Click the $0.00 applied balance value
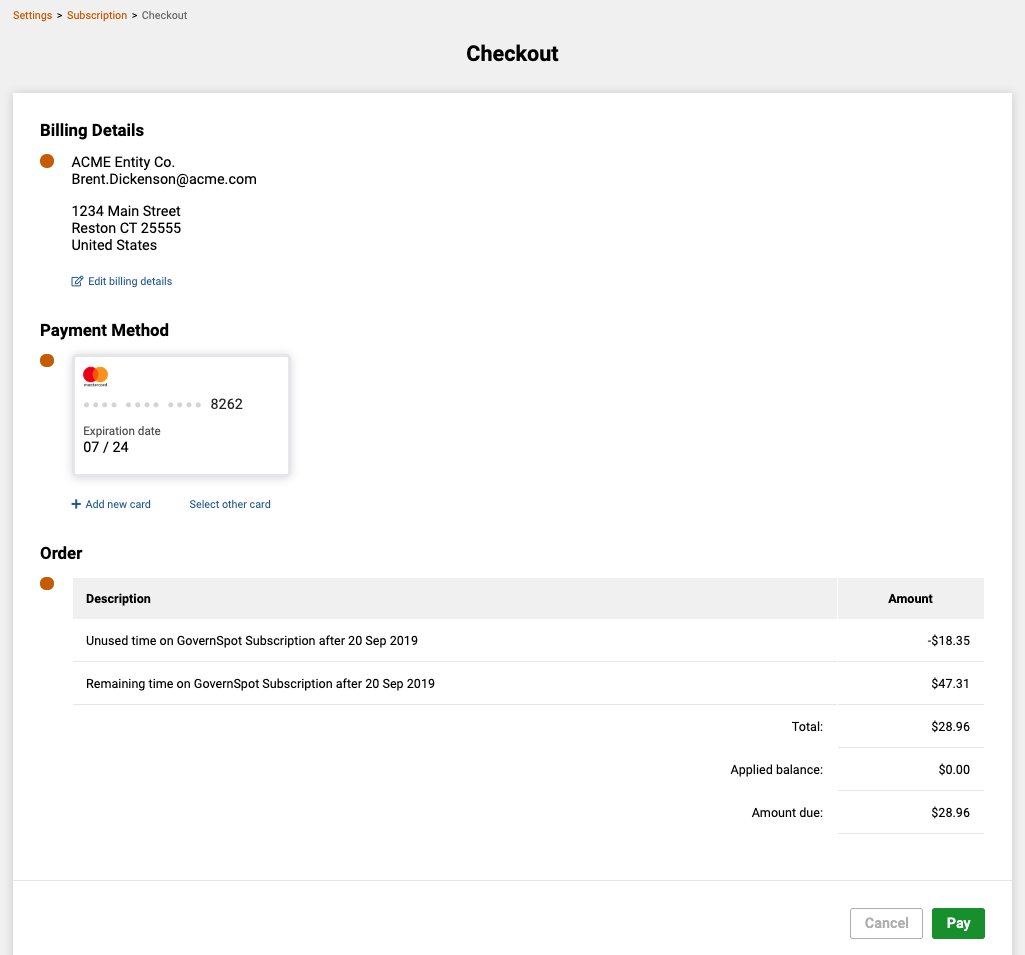This screenshot has width=1025, height=955. 954,770
